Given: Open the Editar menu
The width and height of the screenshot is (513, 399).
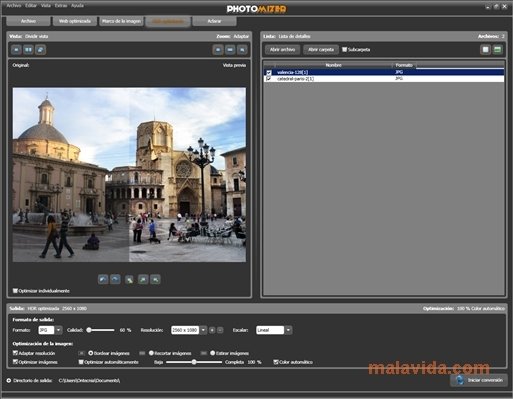Looking at the screenshot, I should (31, 5).
